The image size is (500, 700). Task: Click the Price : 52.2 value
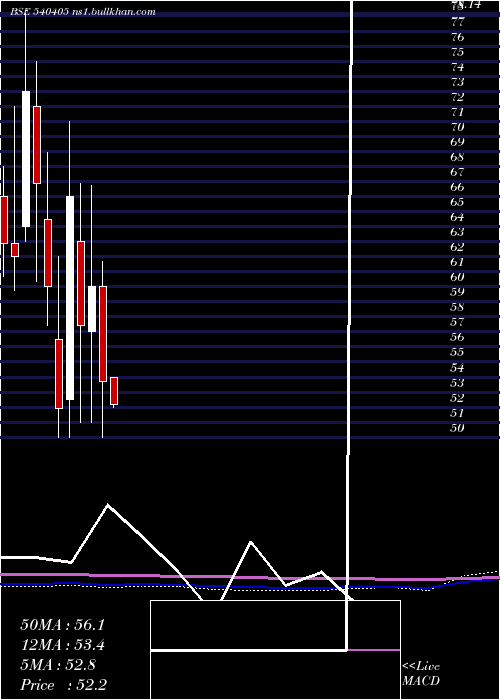[x=63, y=685]
